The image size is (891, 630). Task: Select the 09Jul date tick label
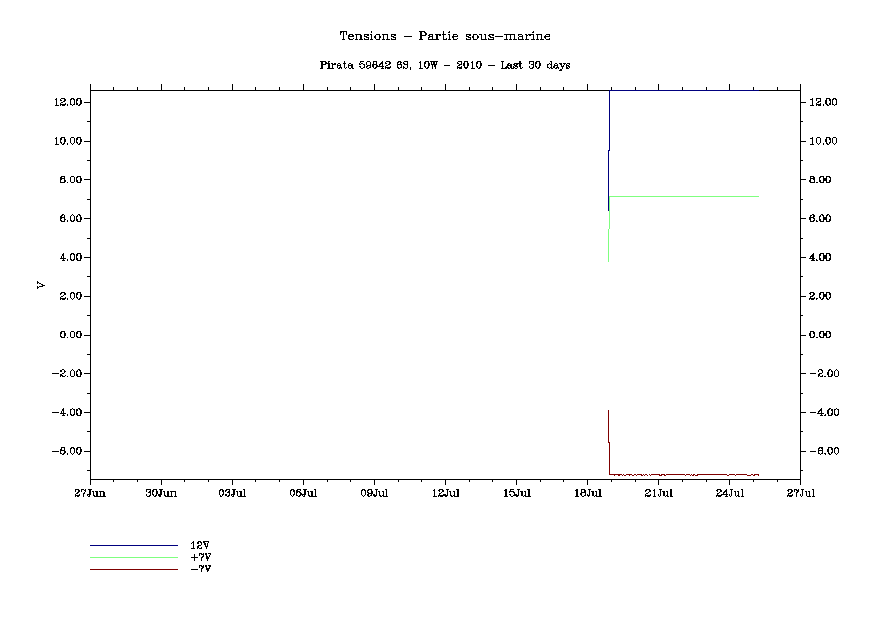(374, 493)
